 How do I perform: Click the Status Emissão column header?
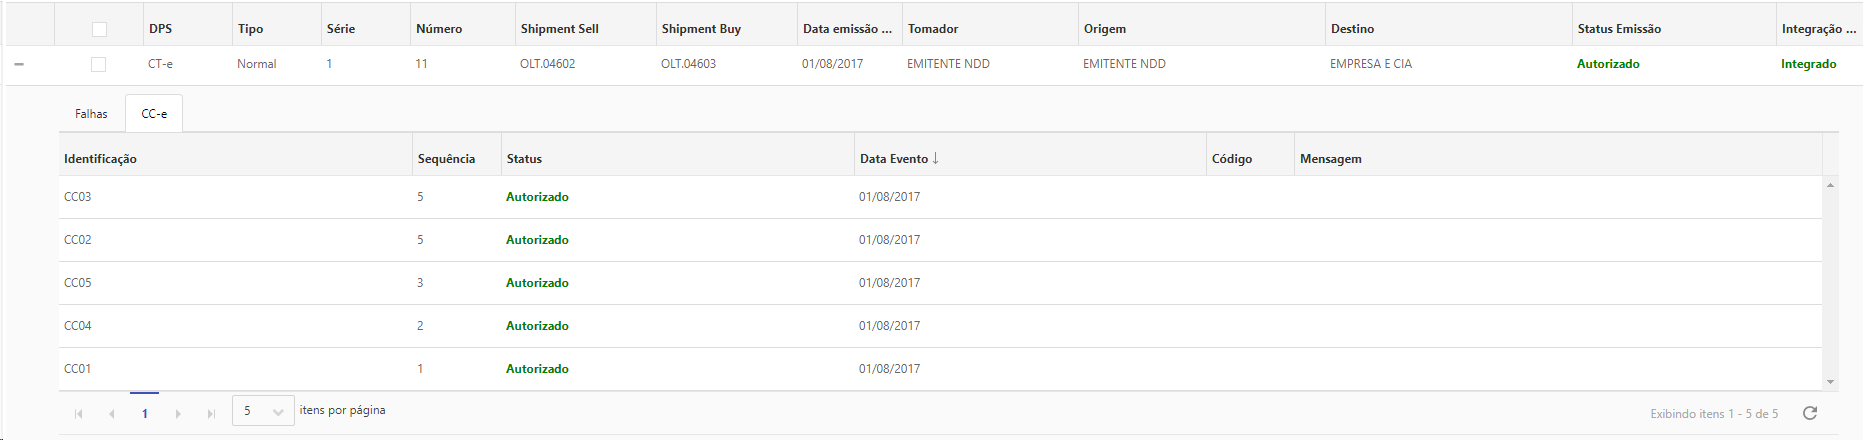[1618, 29]
